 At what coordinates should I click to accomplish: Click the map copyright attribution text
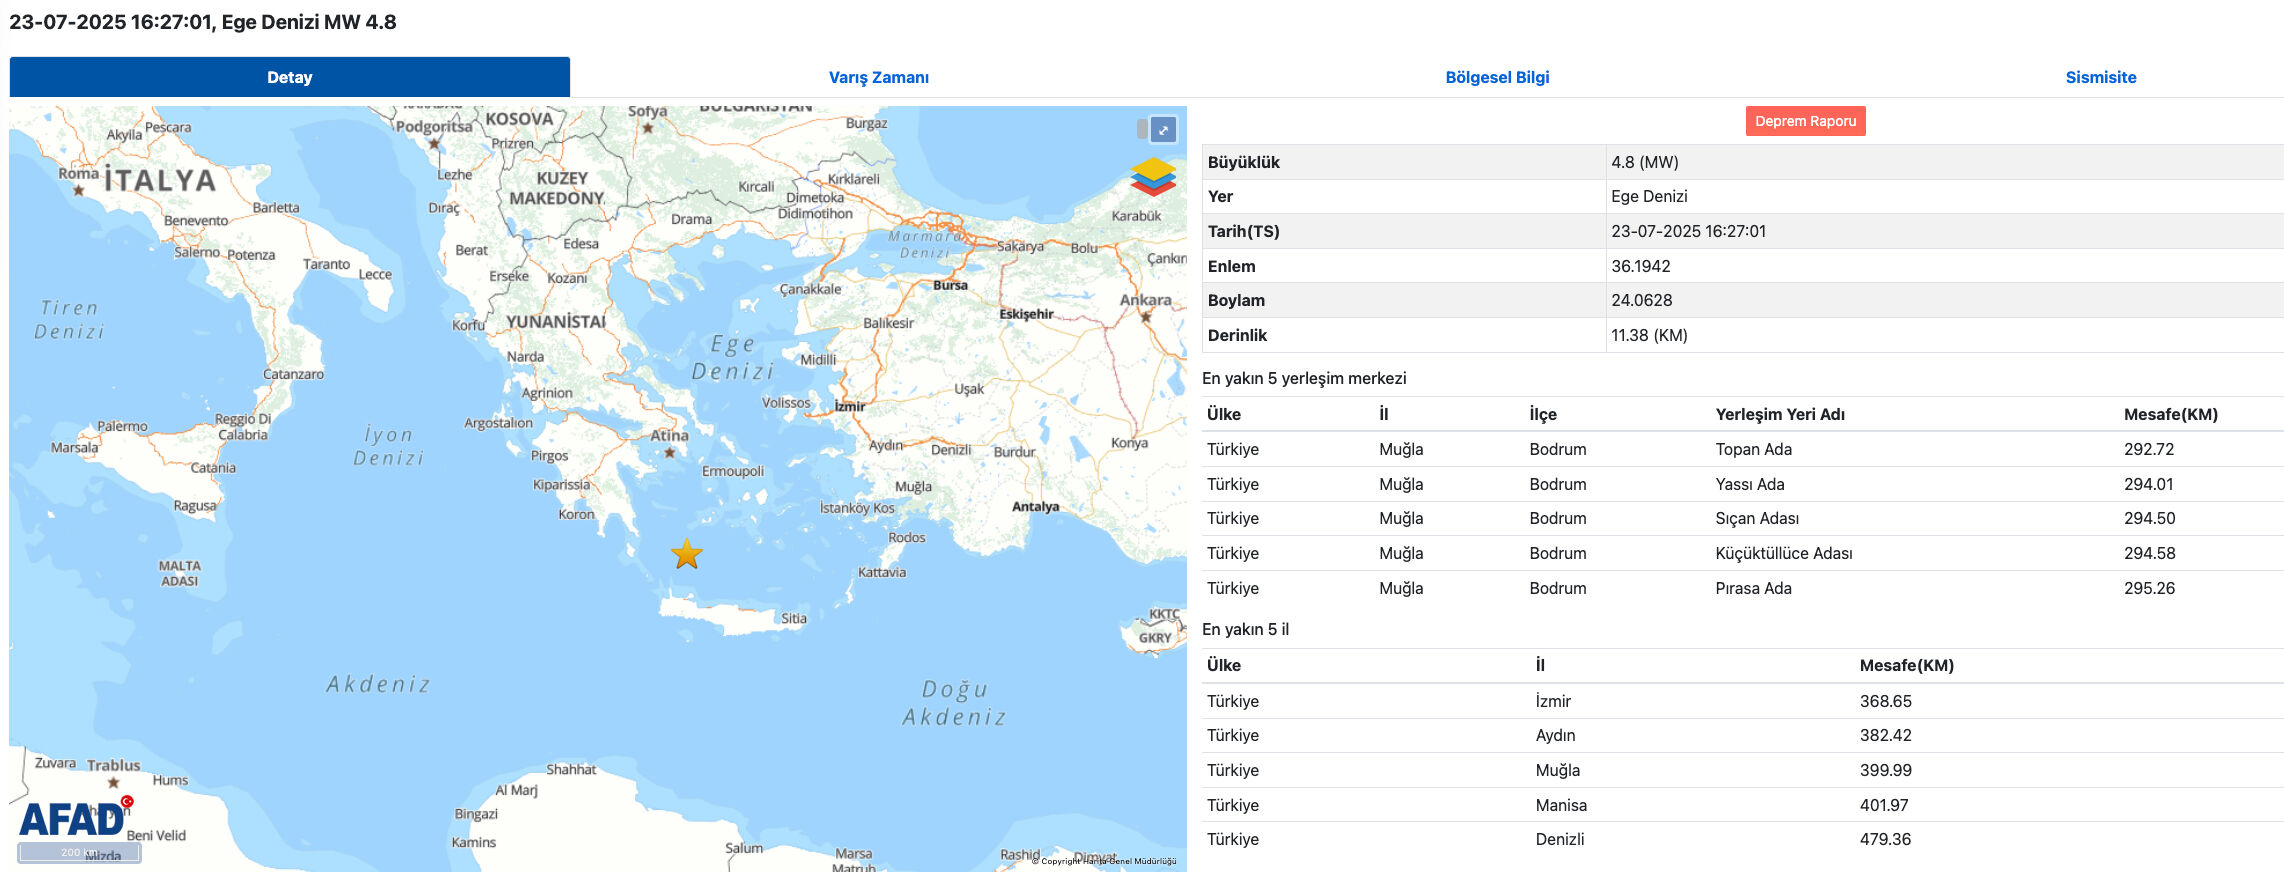1103,861
